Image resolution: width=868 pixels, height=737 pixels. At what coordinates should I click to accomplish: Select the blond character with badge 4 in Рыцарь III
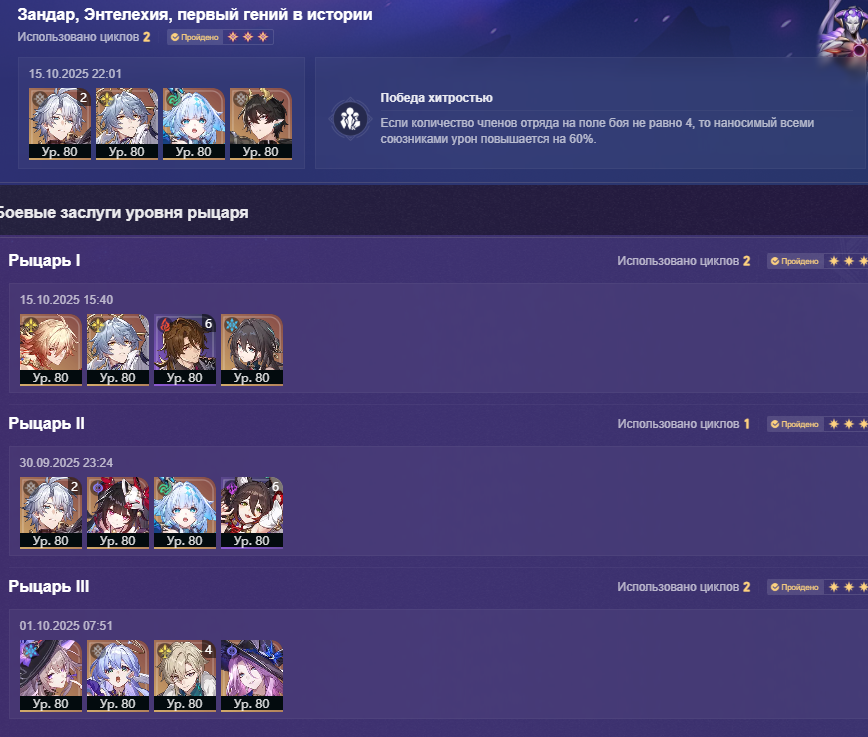click(185, 676)
